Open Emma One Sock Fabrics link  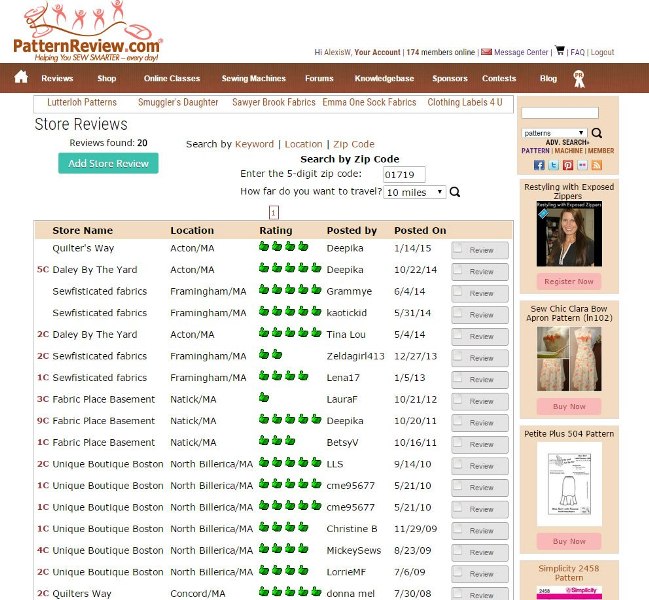coord(369,102)
